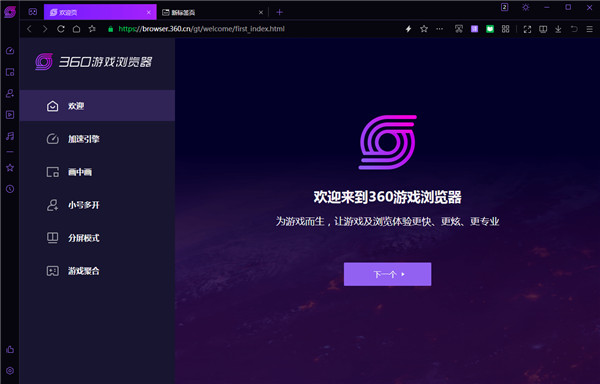Image resolution: width=600 pixels, height=384 pixels.
Task: Select 画中画 in the side menu
Action: pos(97,172)
